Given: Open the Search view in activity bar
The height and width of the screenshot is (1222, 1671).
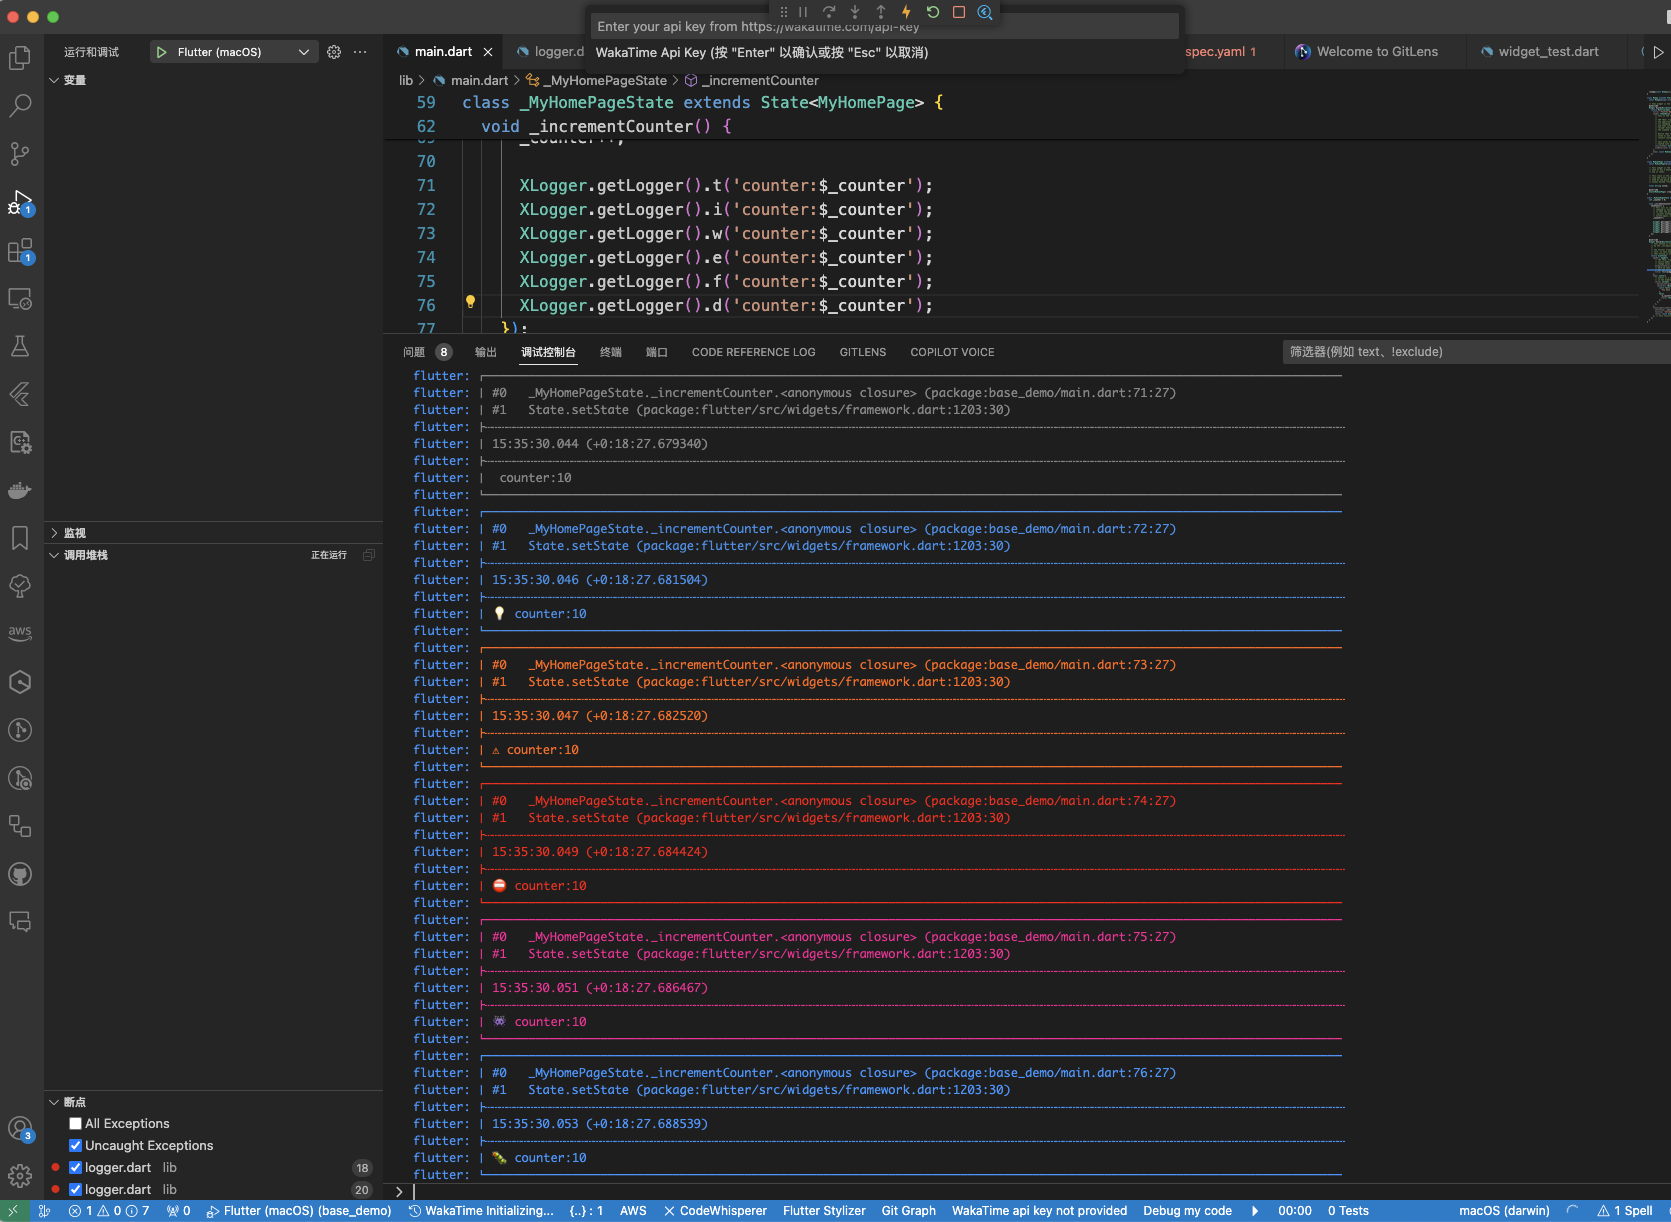Looking at the screenshot, I should [20, 106].
